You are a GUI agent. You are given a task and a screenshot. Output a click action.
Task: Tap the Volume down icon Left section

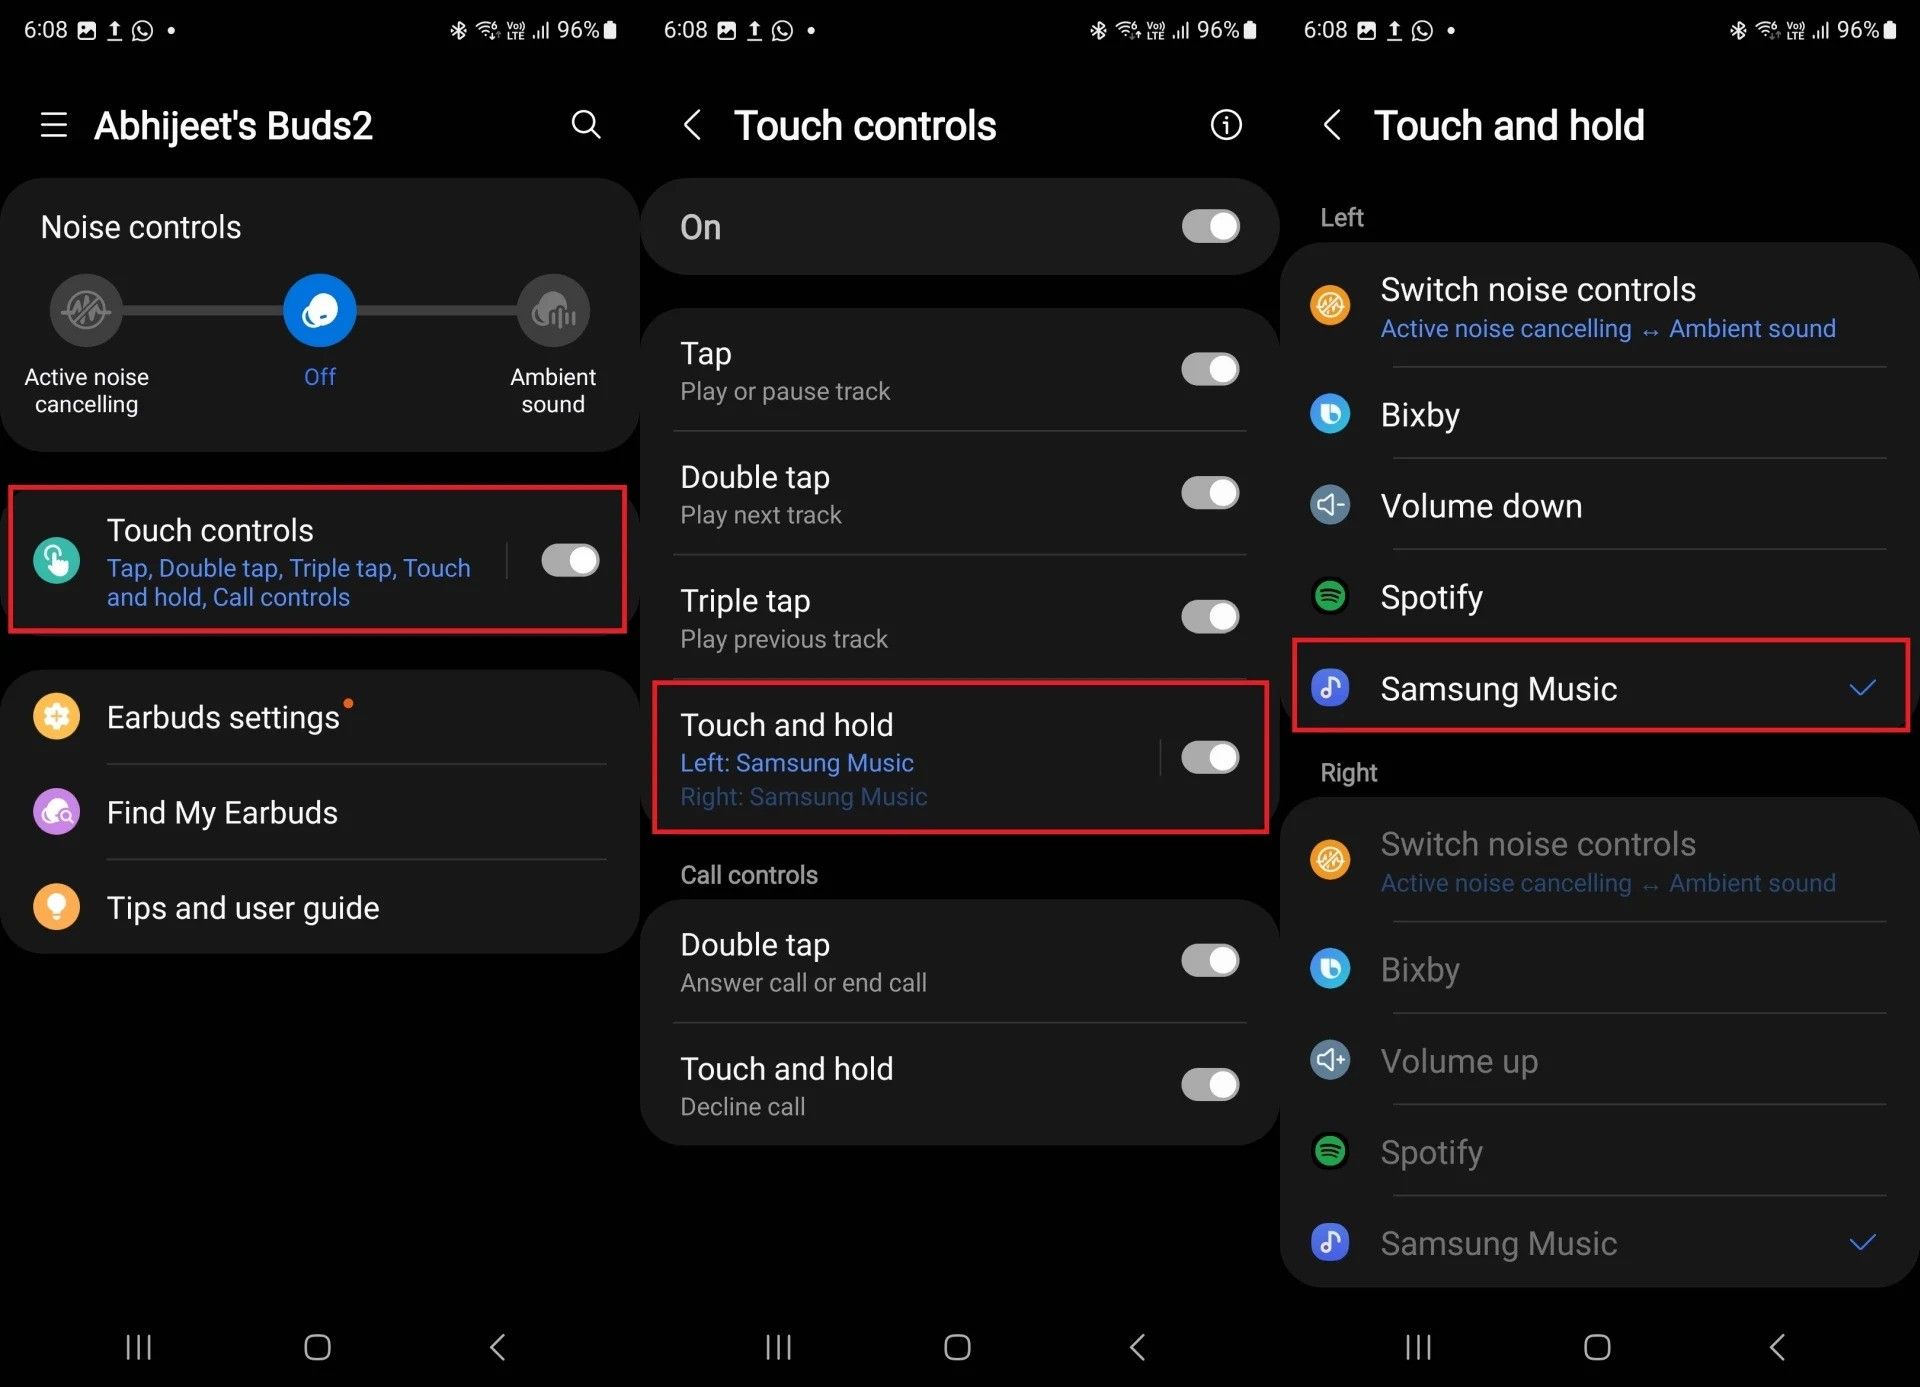click(1331, 506)
